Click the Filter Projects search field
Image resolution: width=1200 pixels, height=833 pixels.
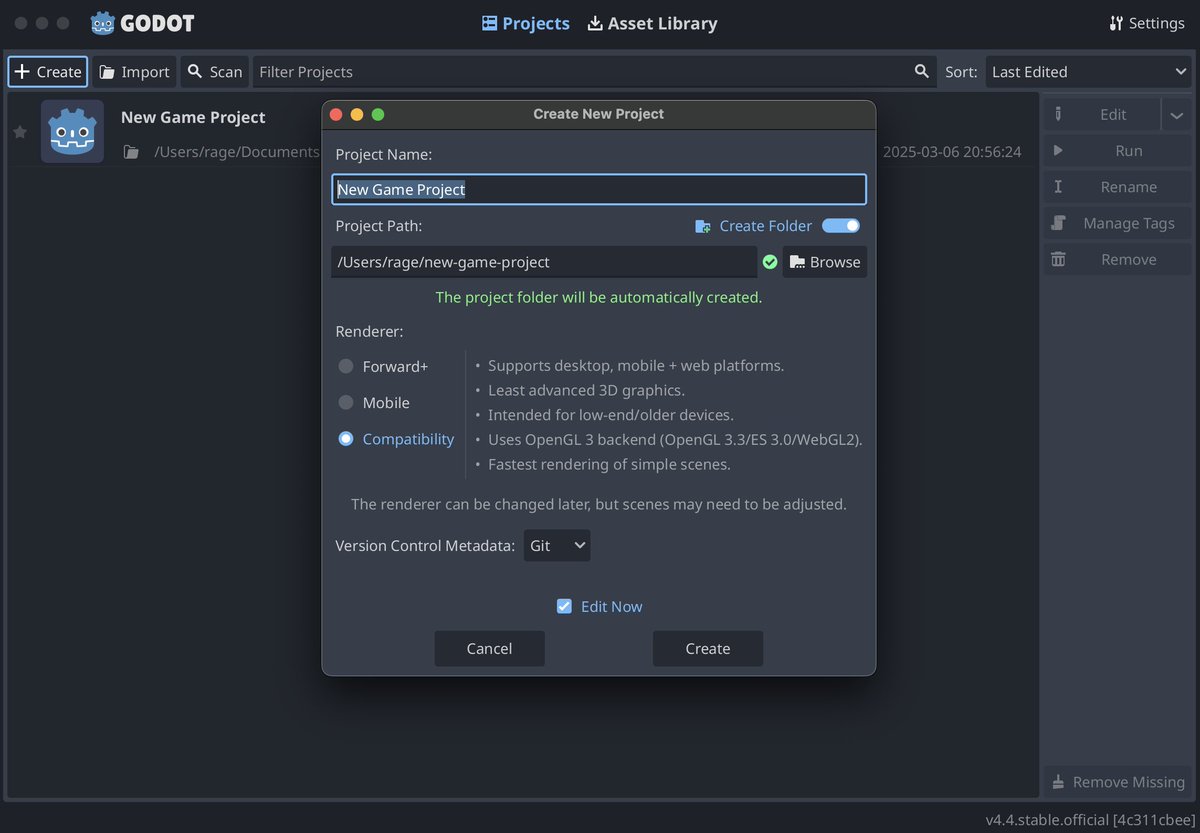tap(595, 71)
